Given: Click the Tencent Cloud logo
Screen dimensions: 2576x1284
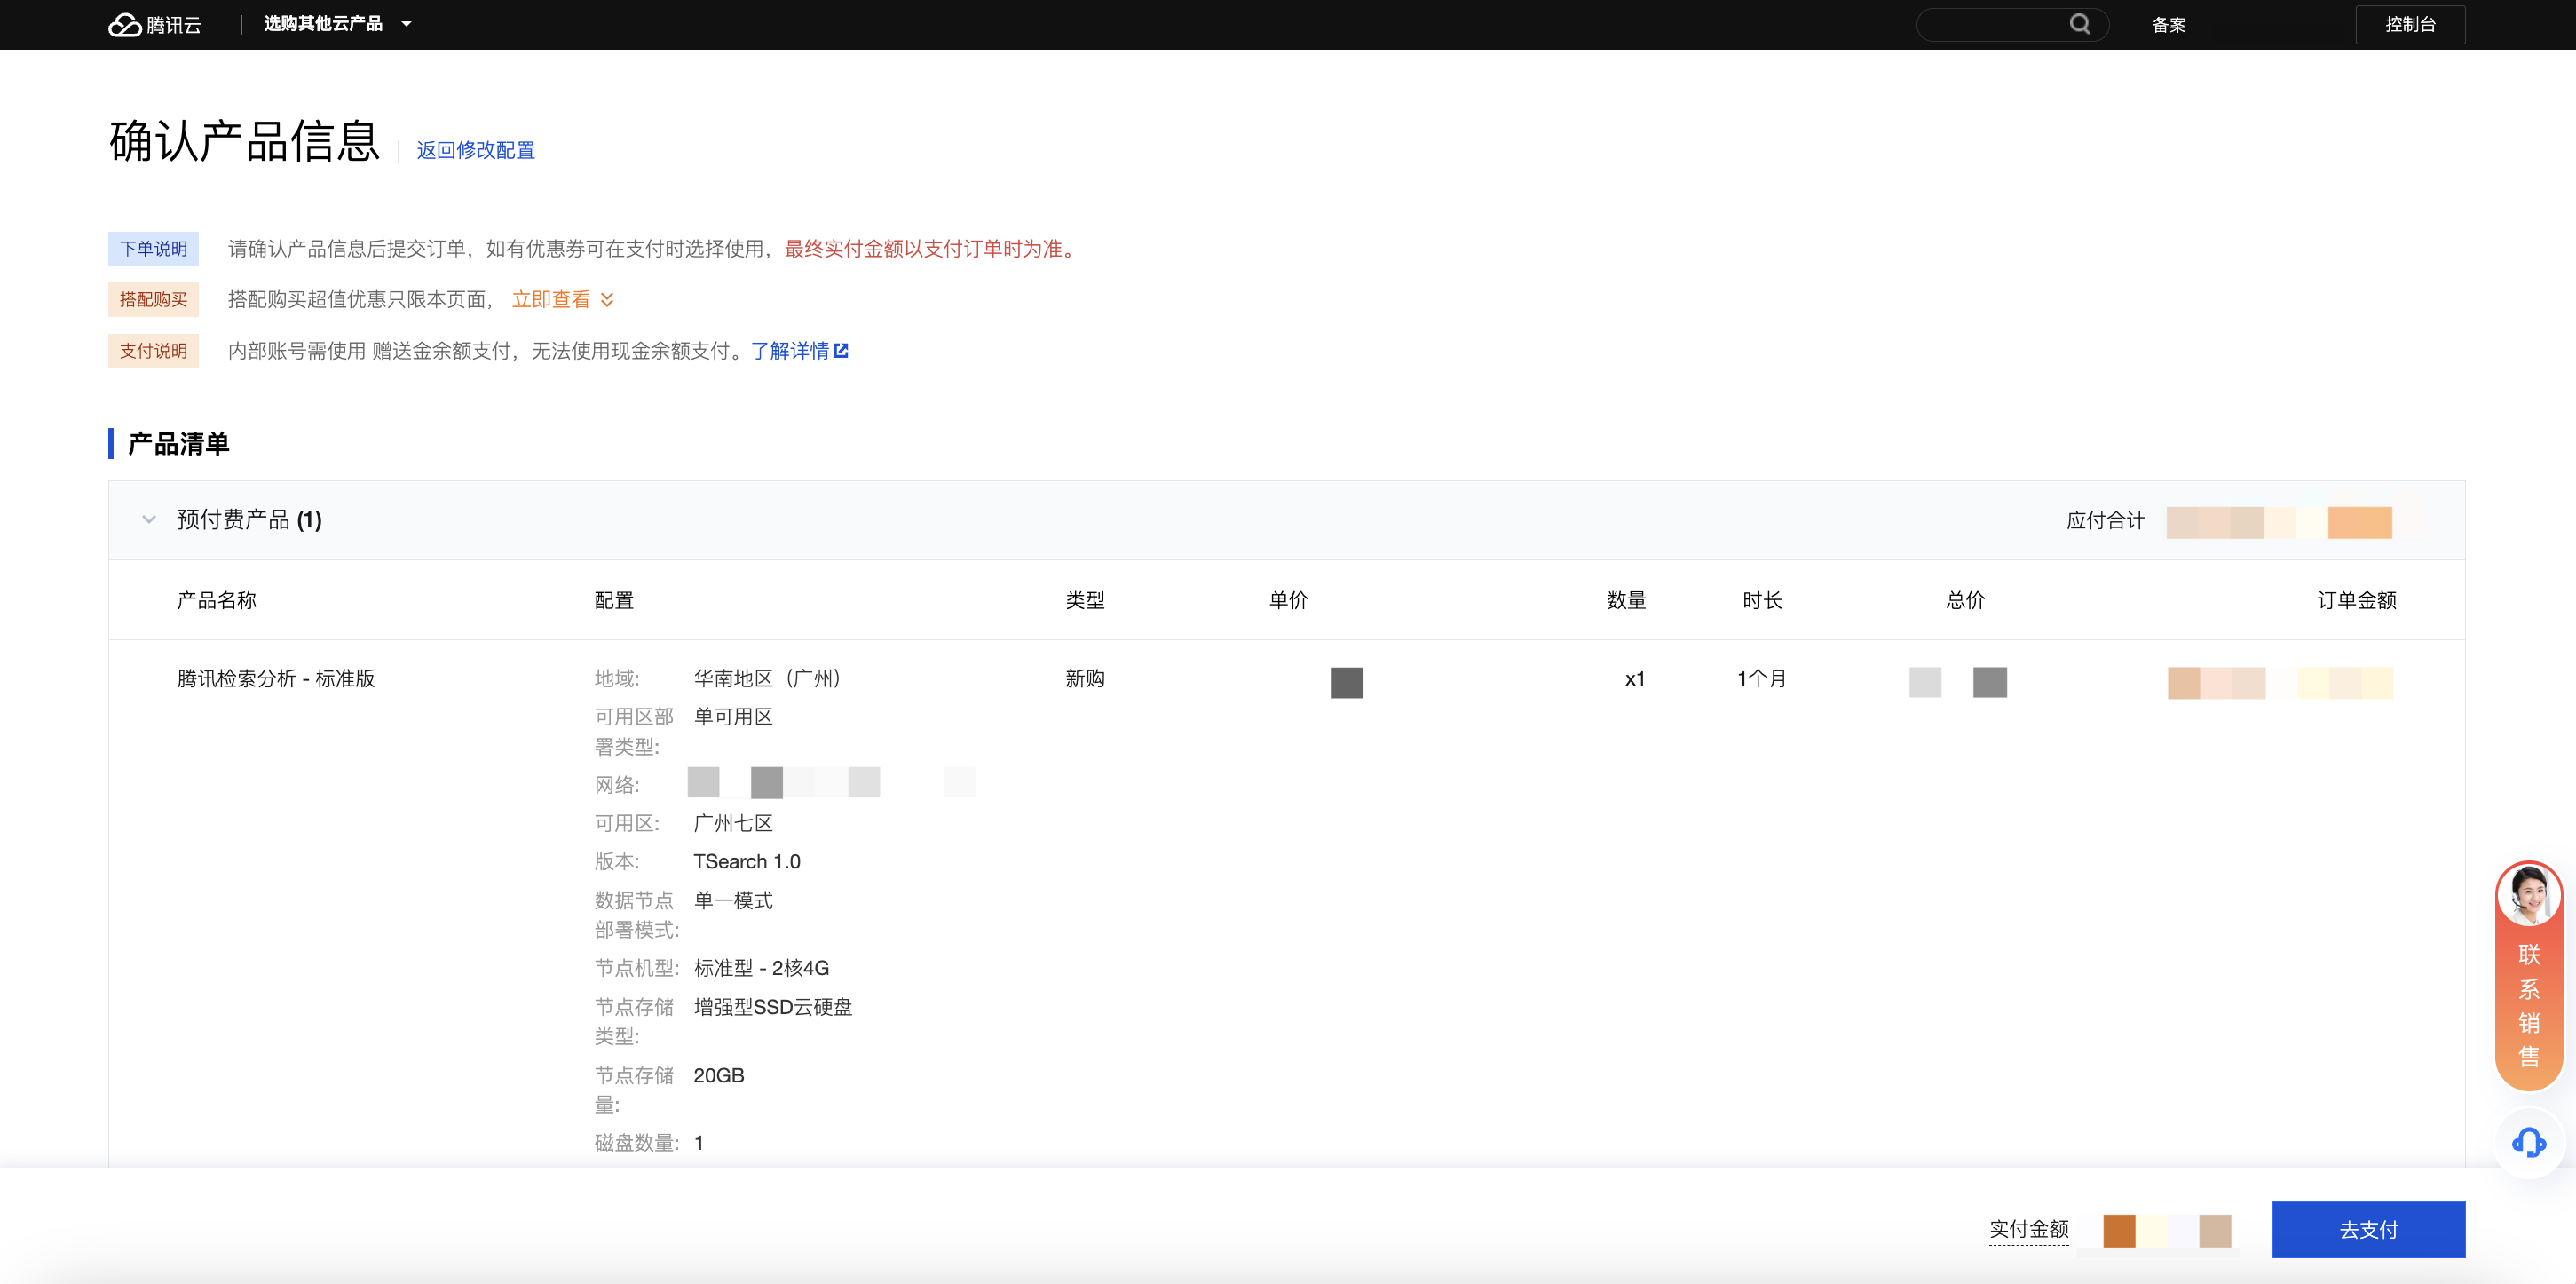Looking at the screenshot, I should (x=155, y=24).
